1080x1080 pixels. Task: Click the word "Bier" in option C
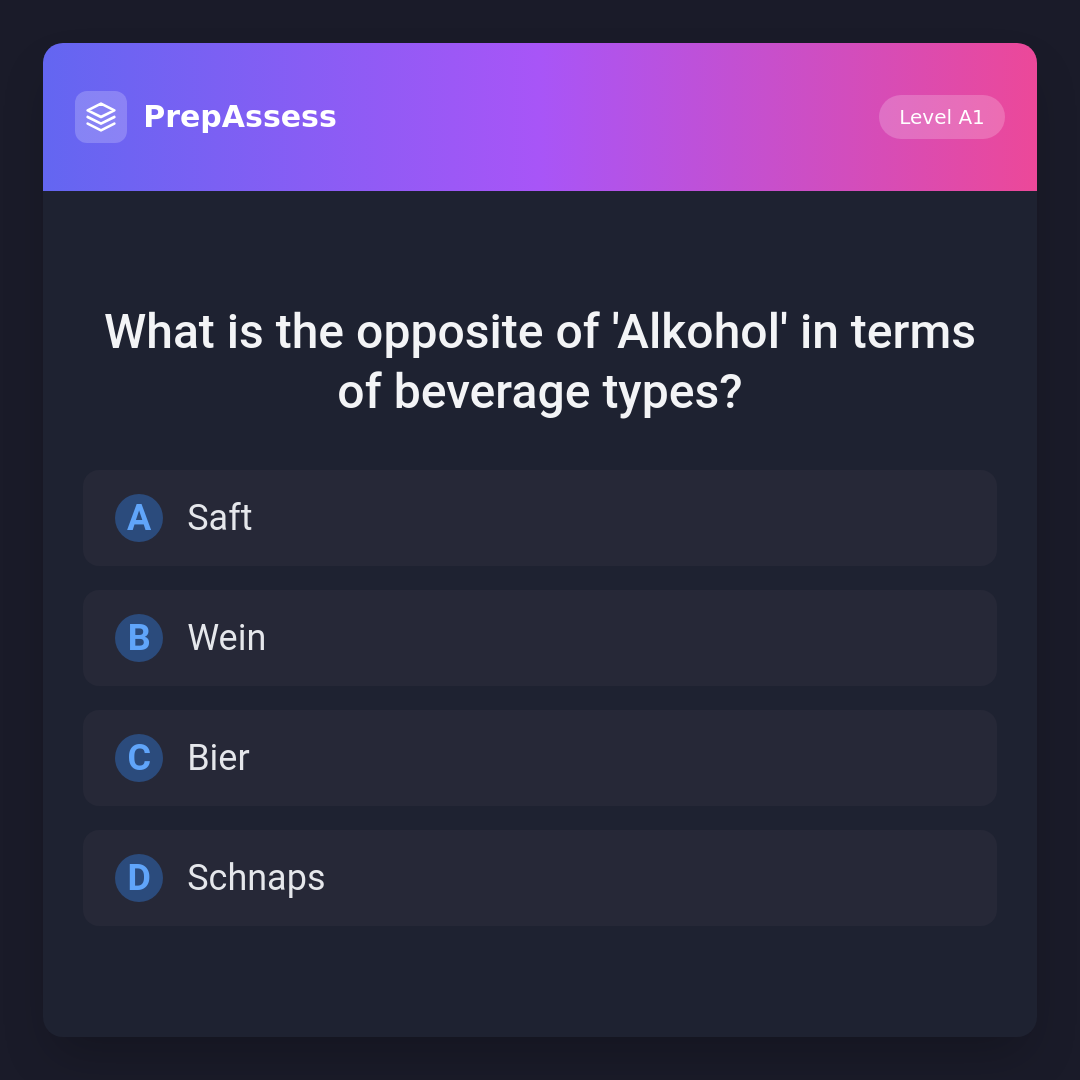pos(219,758)
